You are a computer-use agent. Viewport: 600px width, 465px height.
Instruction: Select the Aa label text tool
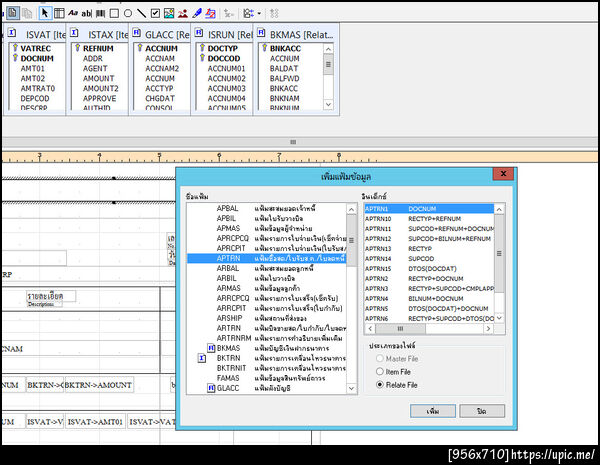73,13
